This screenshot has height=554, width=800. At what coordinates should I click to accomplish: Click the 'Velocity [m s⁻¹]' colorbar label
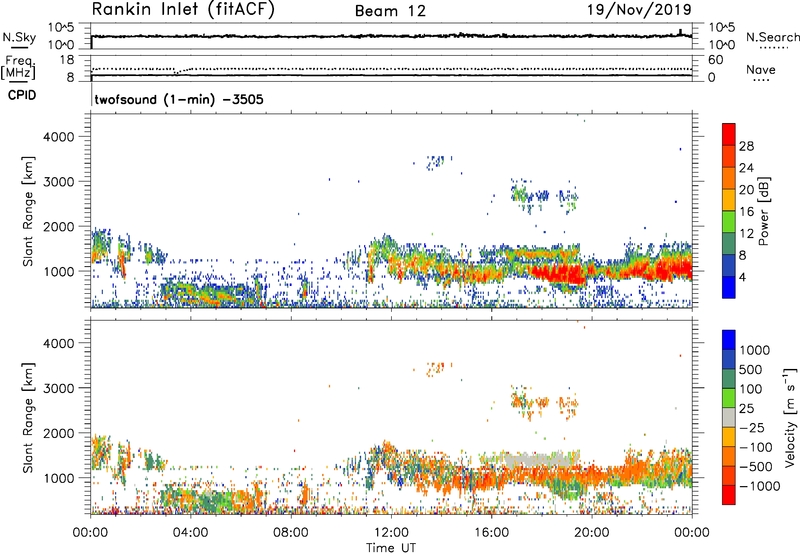[790, 417]
